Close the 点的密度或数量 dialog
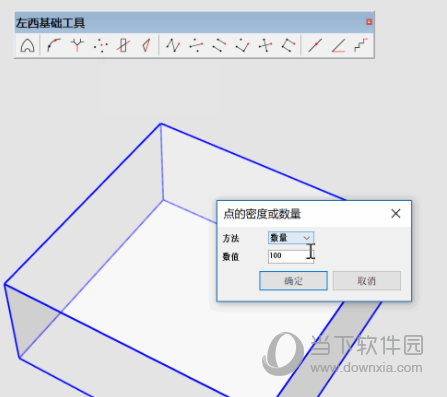The image size is (447, 397). pos(396,214)
